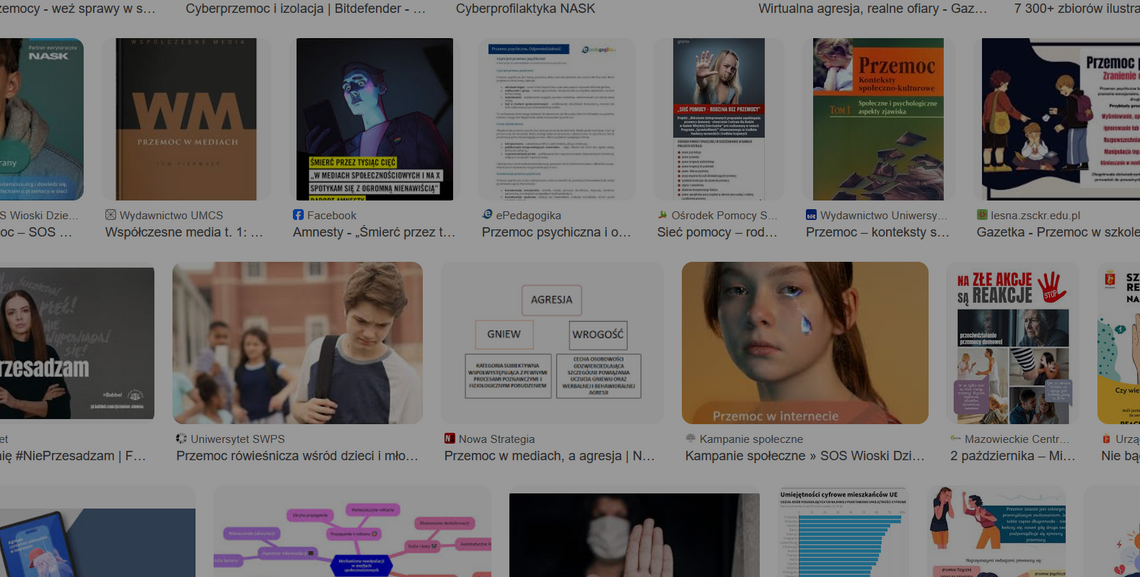Image resolution: width=1140 pixels, height=577 pixels.
Task: Open 'Gazetka - Przemoc w szkole' link
Action: point(1058,232)
